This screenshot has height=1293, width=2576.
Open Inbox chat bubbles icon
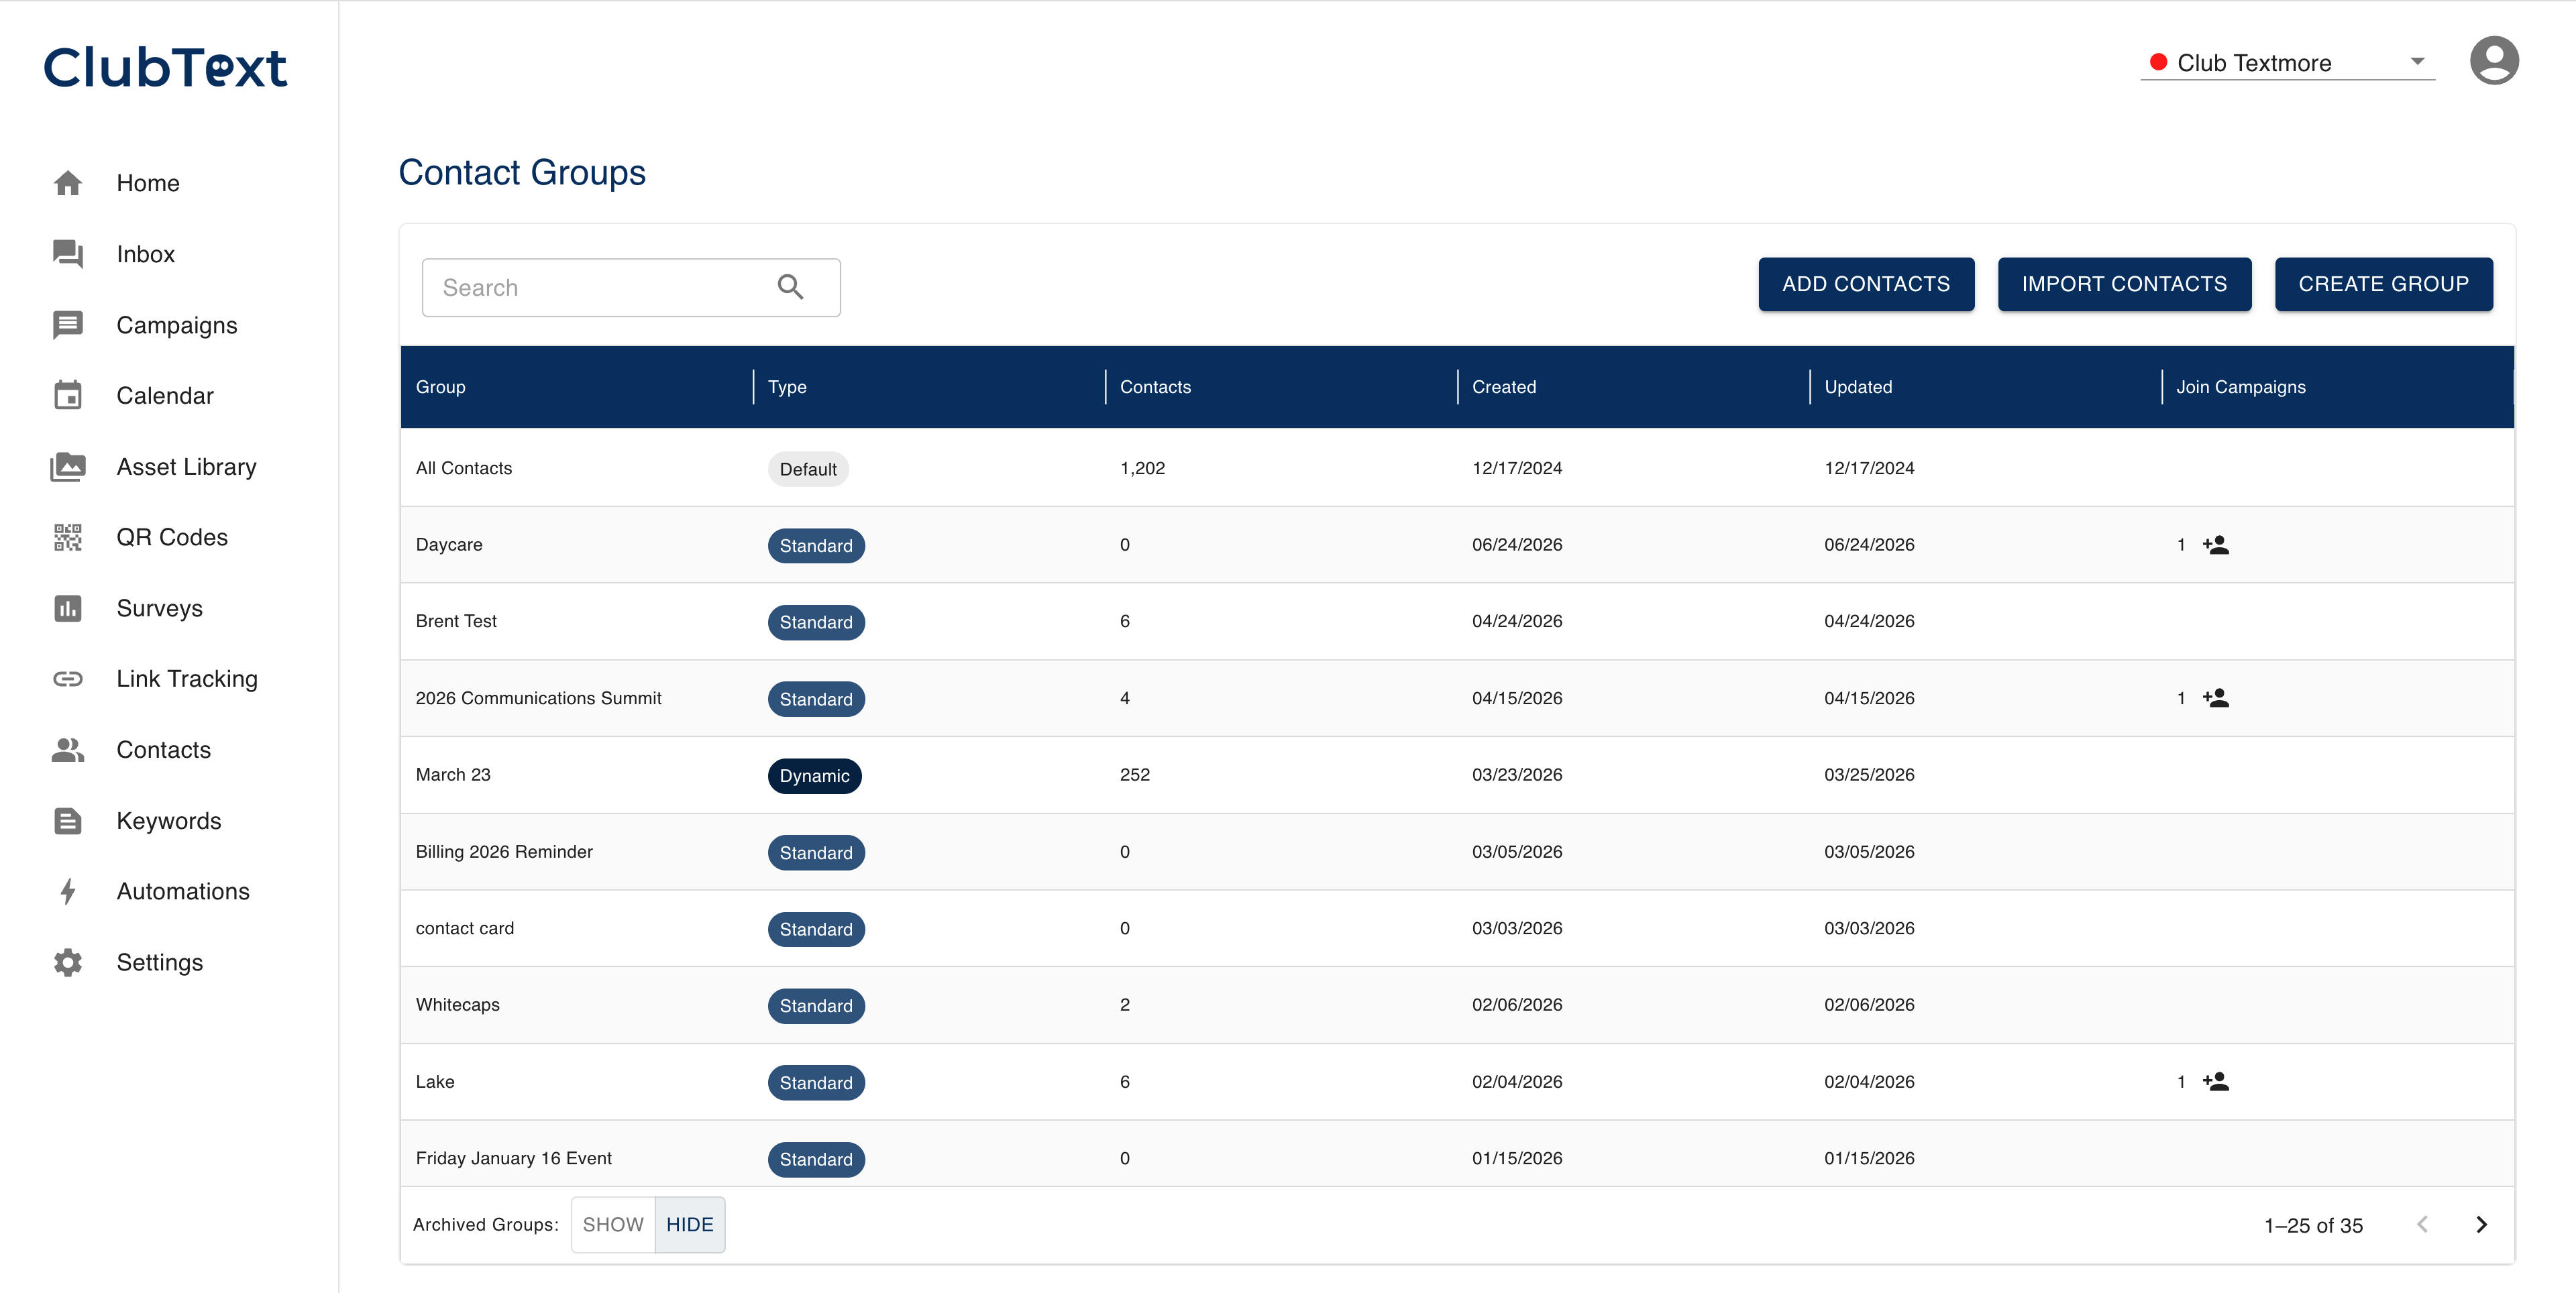(x=67, y=254)
